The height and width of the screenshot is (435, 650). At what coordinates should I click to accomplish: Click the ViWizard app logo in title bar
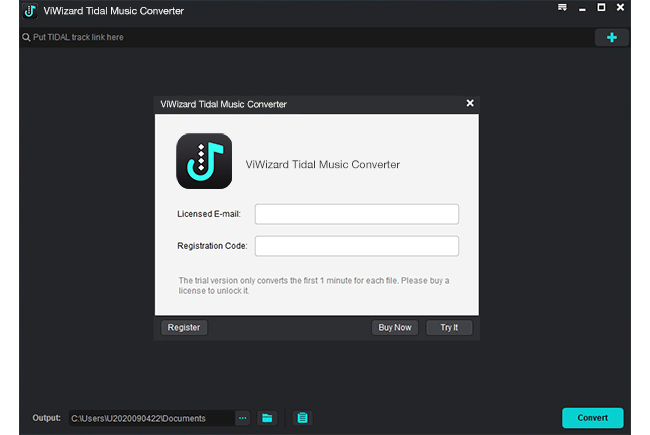point(30,11)
